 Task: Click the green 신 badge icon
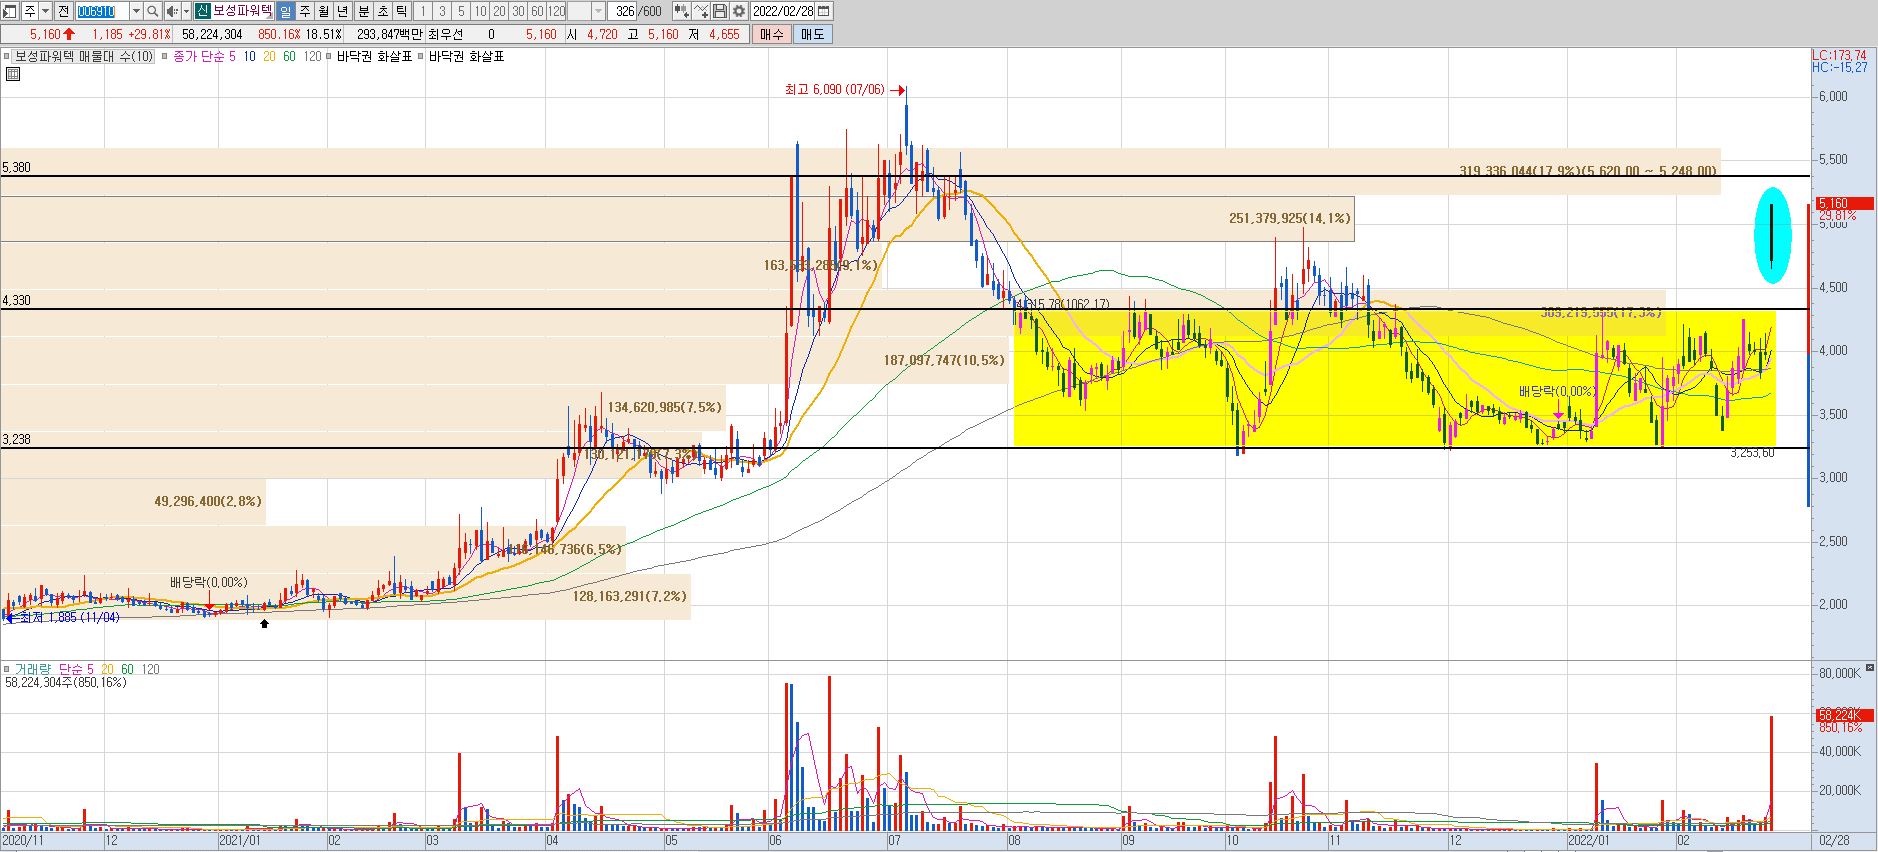203,11
